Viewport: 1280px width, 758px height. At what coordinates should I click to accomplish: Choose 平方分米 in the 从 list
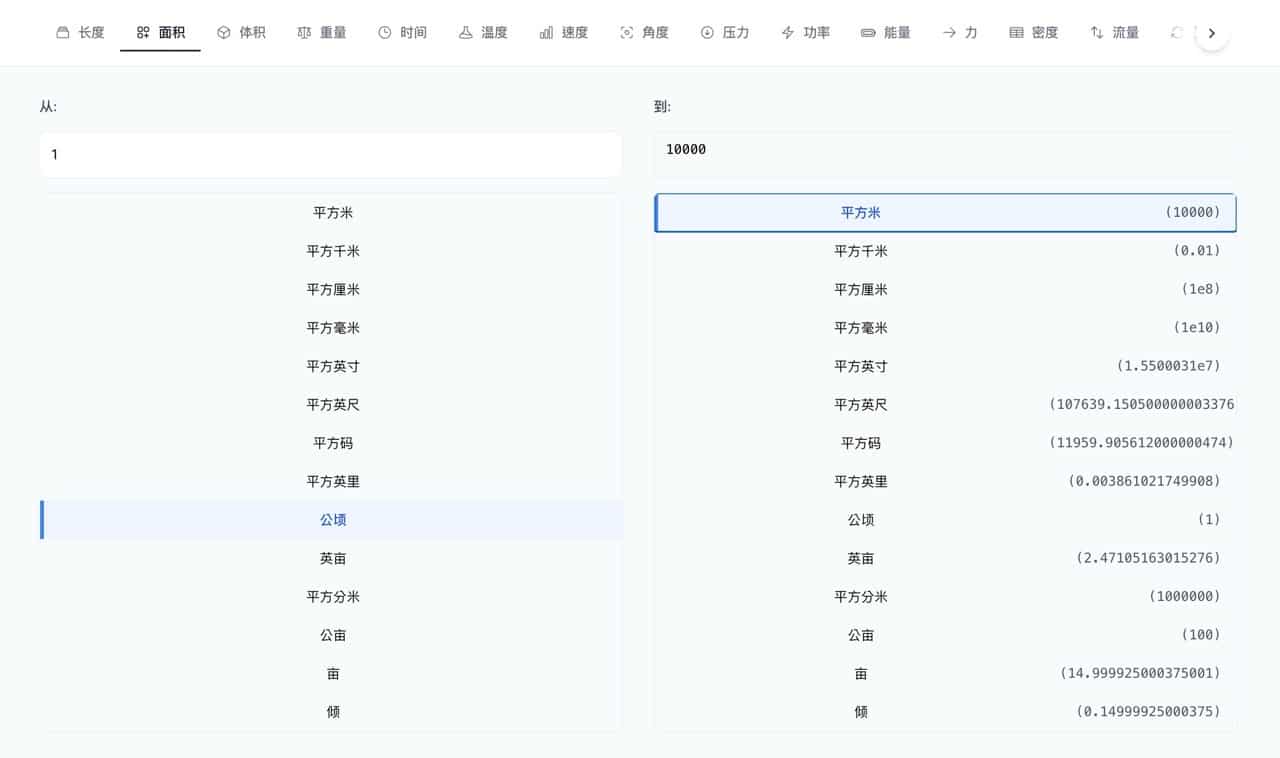pyautogui.click(x=331, y=597)
